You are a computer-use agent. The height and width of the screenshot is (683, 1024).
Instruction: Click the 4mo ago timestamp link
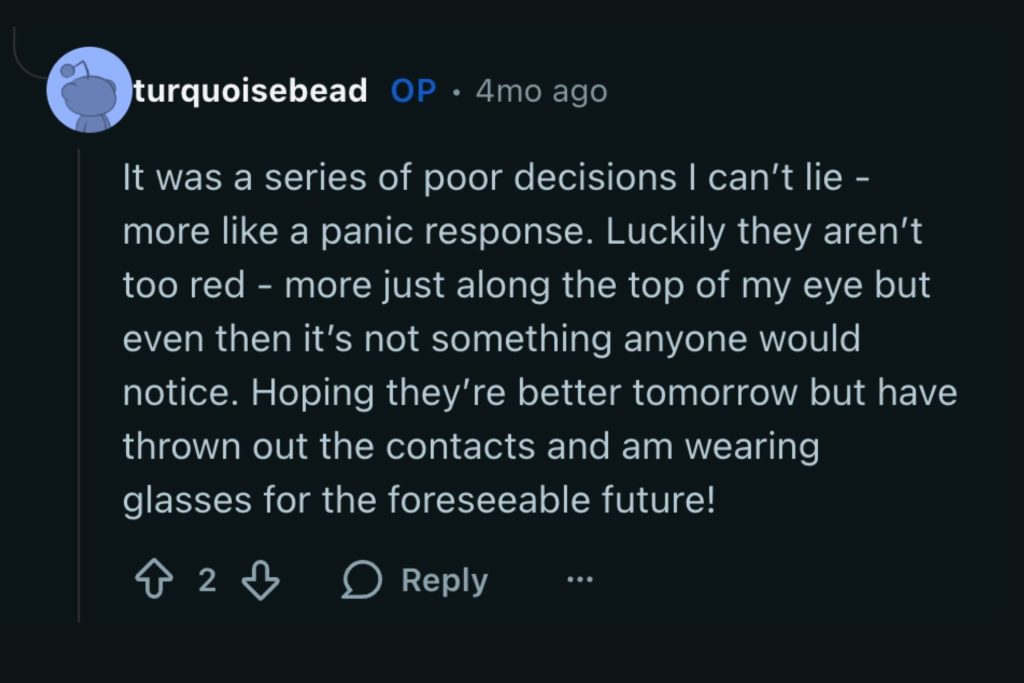[541, 90]
